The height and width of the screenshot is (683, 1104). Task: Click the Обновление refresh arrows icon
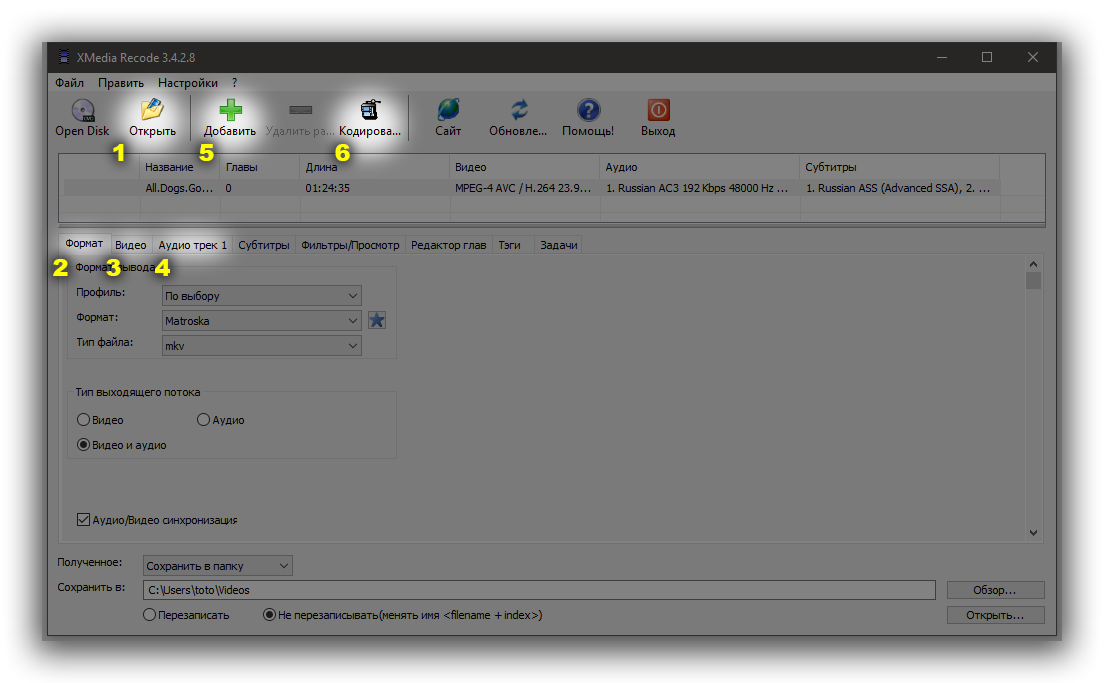518,110
